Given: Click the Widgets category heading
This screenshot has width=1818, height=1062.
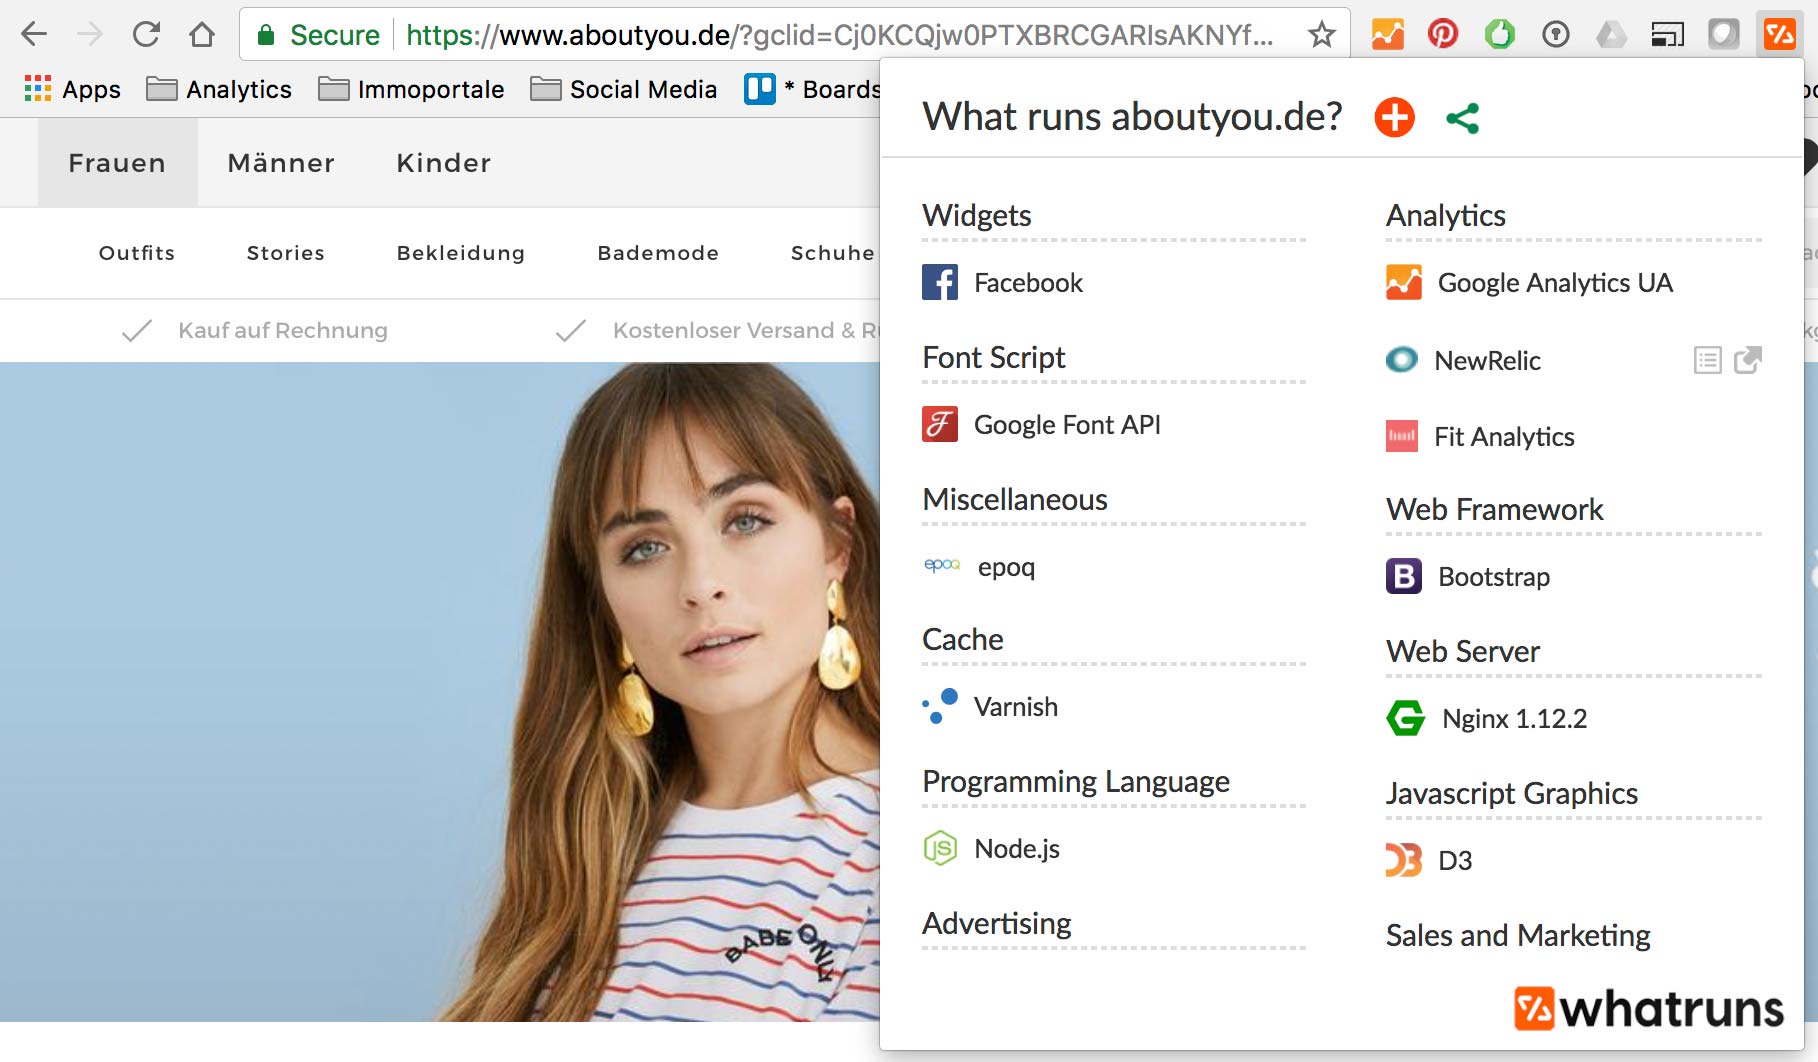Looking at the screenshot, I should pos(977,215).
